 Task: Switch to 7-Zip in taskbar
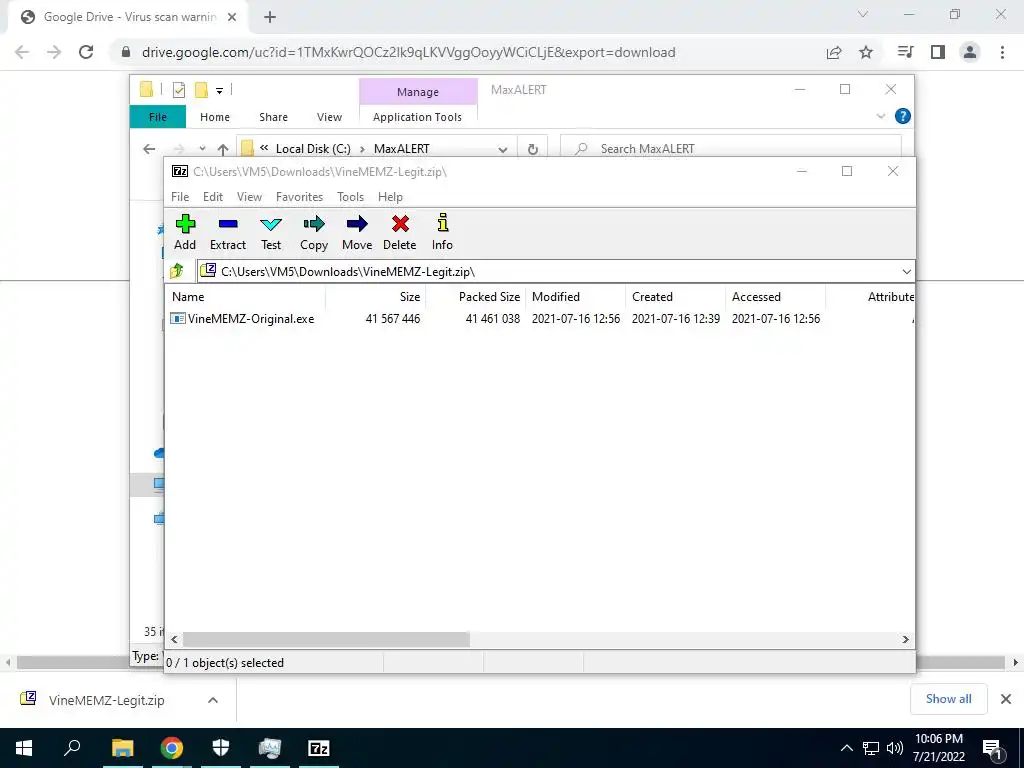319,748
